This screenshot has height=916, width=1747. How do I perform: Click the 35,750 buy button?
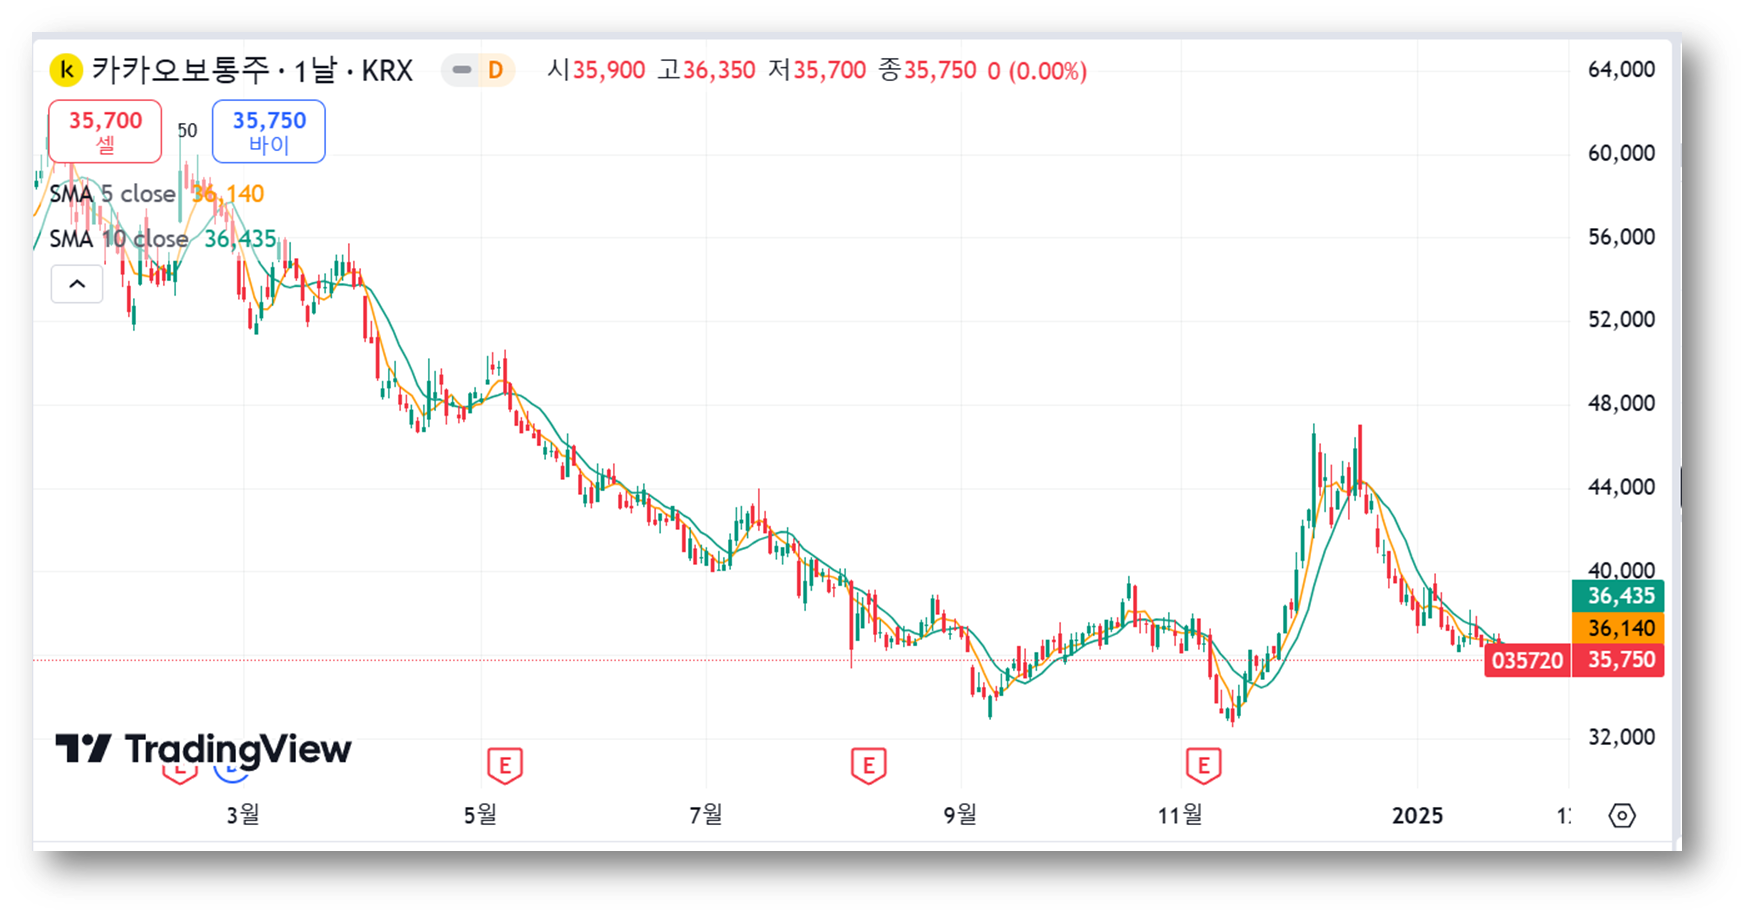(269, 132)
